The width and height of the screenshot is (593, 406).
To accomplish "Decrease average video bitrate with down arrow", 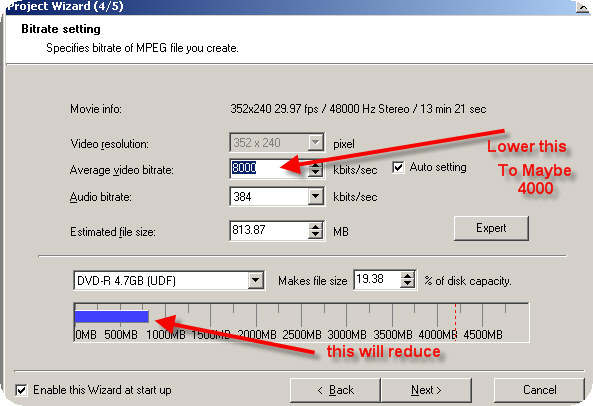I will pyautogui.click(x=315, y=173).
